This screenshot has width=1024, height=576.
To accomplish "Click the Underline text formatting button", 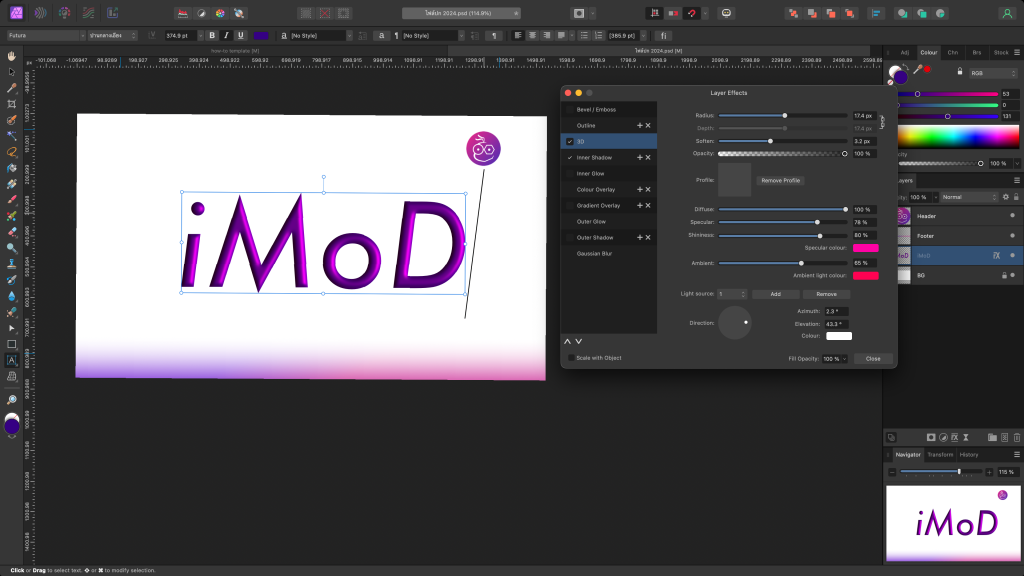I will (x=240, y=35).
